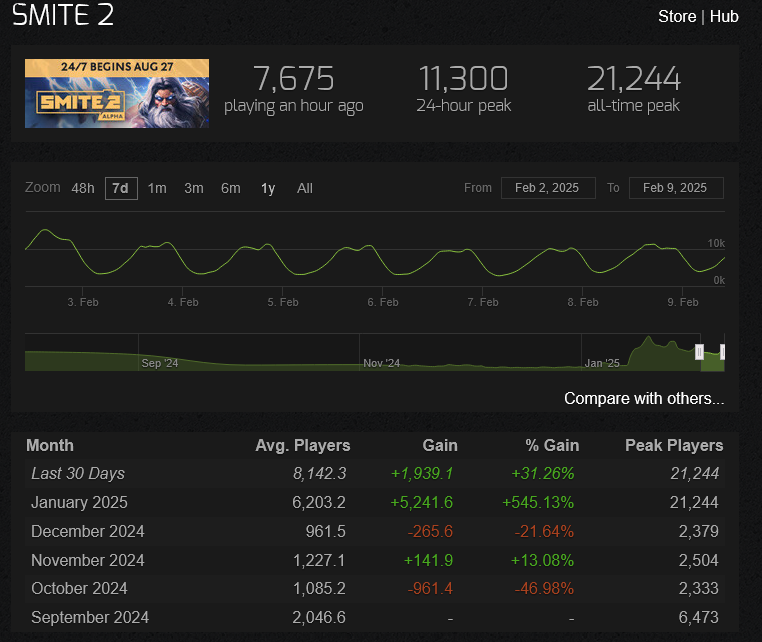Click the Jan '25 area in navigator
762x642 pixels.
click(x=602, y=363)
